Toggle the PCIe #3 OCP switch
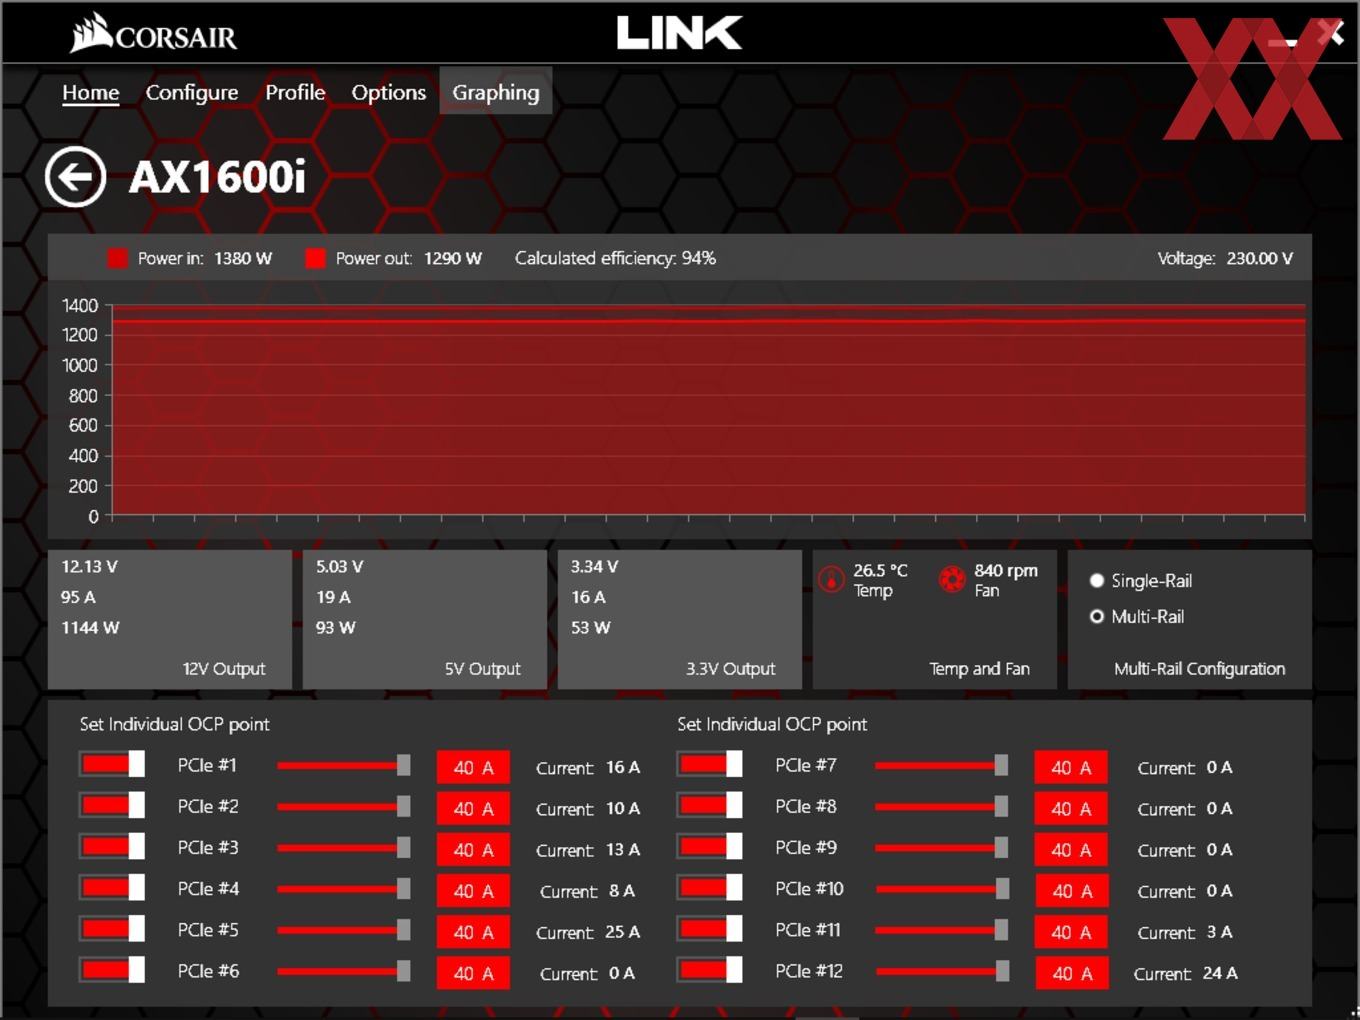The height and width of the screenshot is (1020, 1360). [112, 847]
